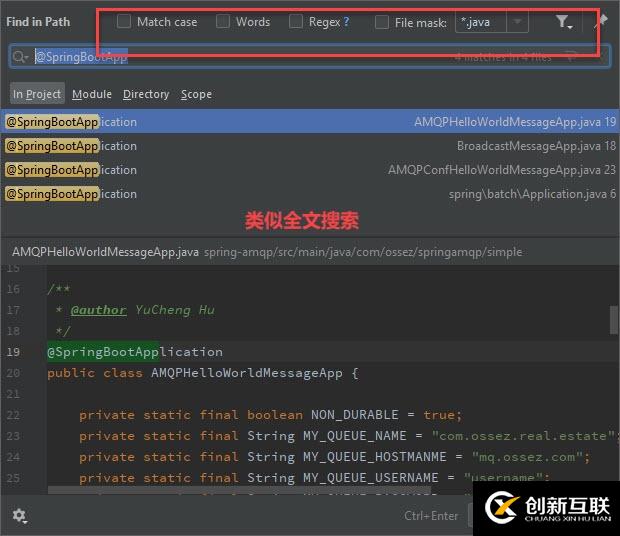Click the @SpringBootApp search field

310,57
